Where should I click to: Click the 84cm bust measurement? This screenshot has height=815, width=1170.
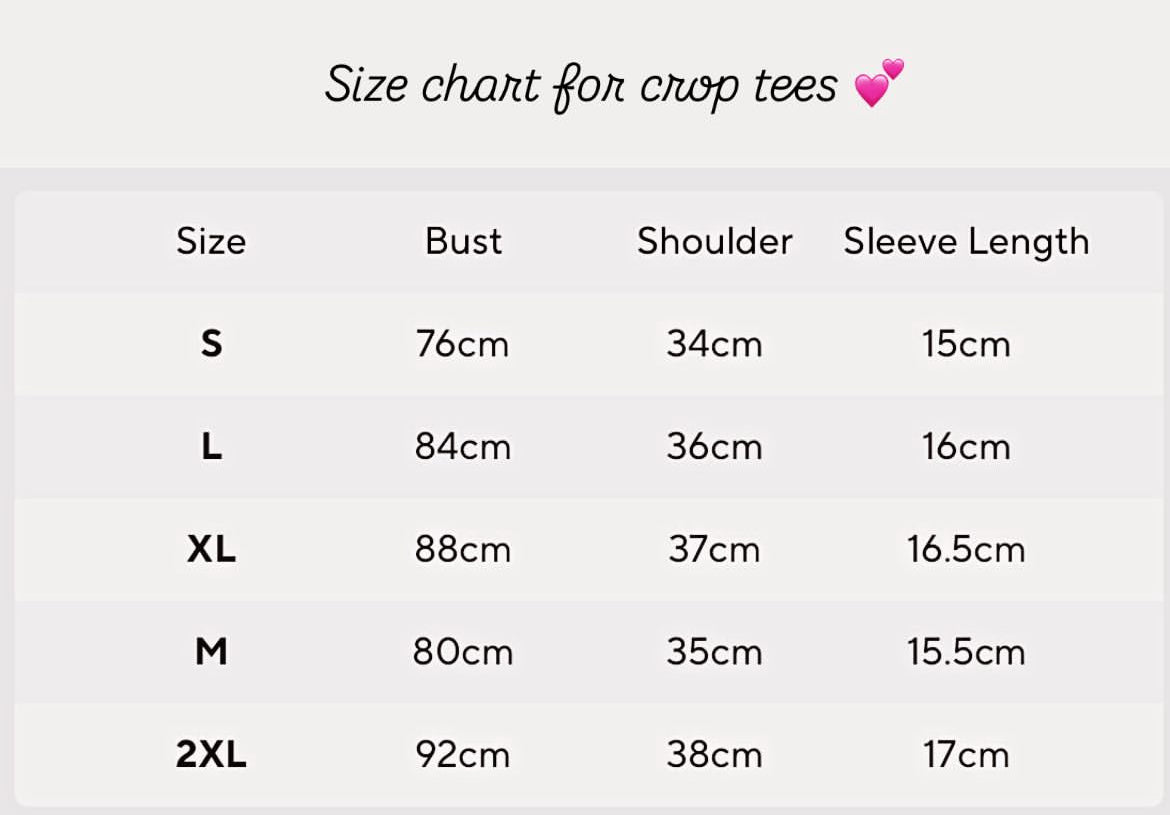click(463, 446)
